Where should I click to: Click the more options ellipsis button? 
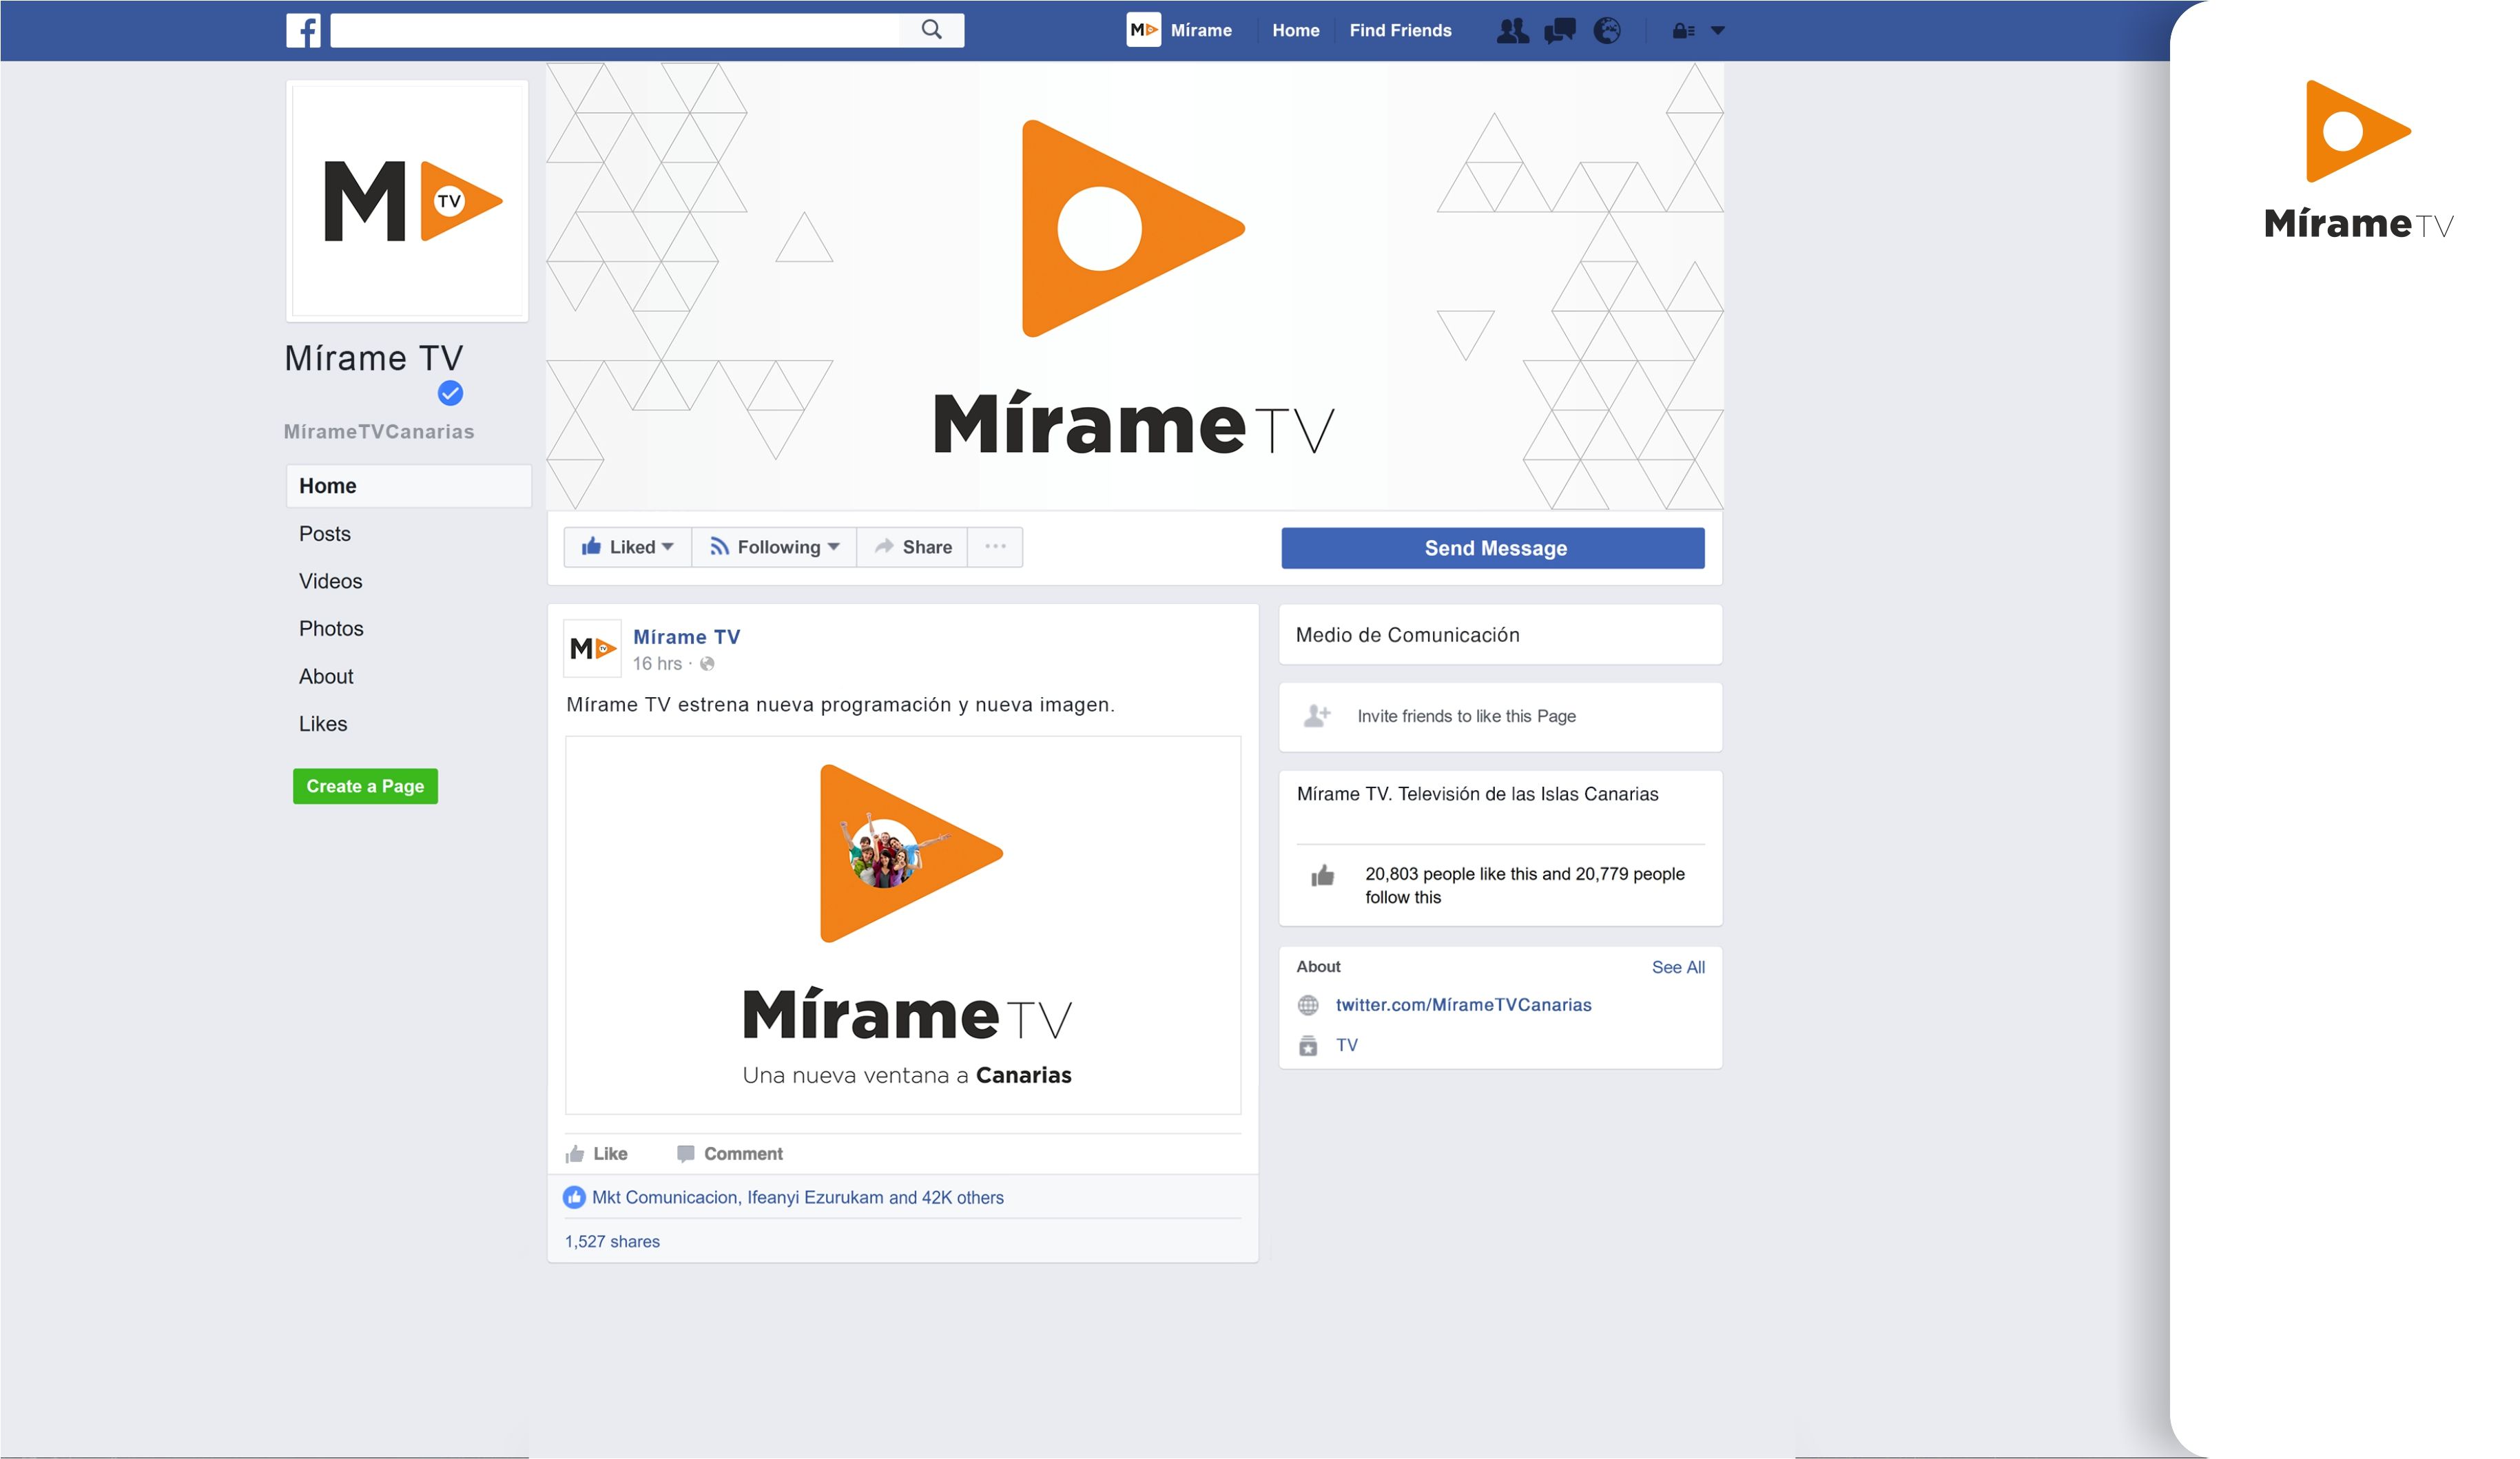(x=995, y=547)
